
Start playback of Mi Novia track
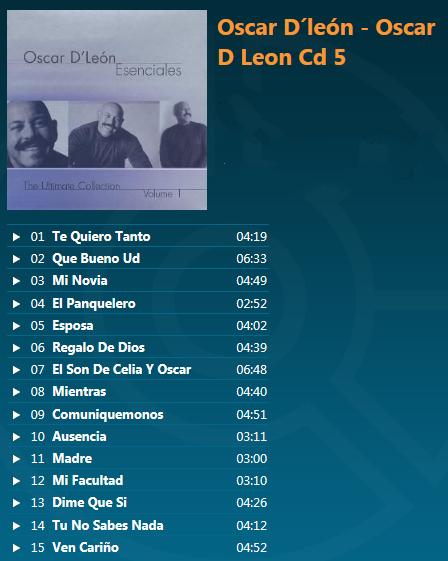click(16, 281)
